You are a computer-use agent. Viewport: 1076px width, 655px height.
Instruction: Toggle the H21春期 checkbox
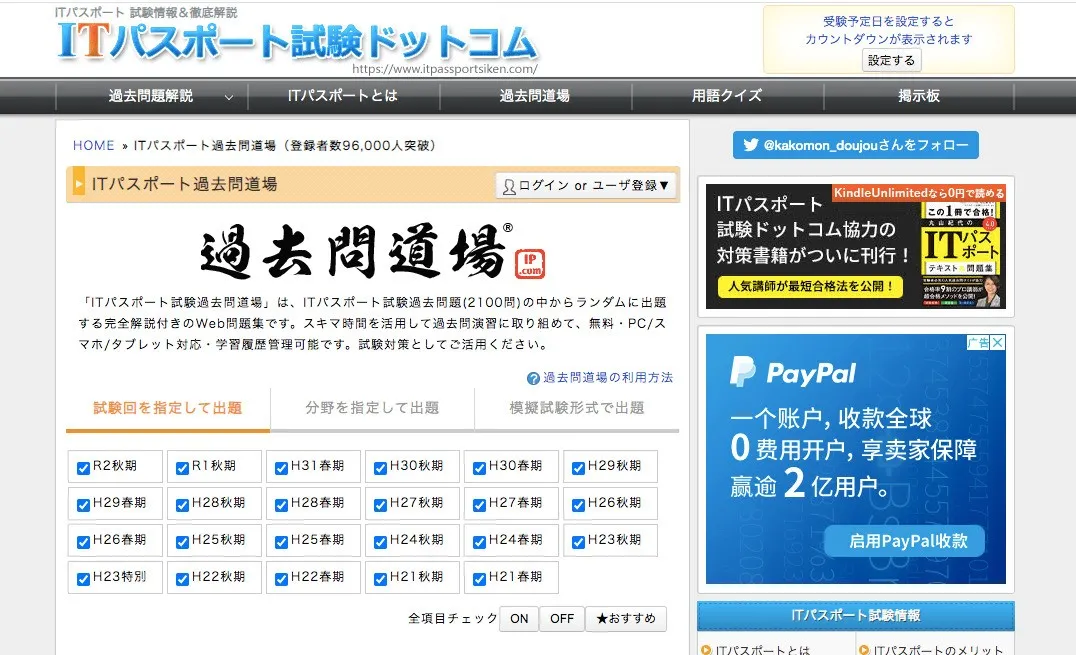point(479,579)
